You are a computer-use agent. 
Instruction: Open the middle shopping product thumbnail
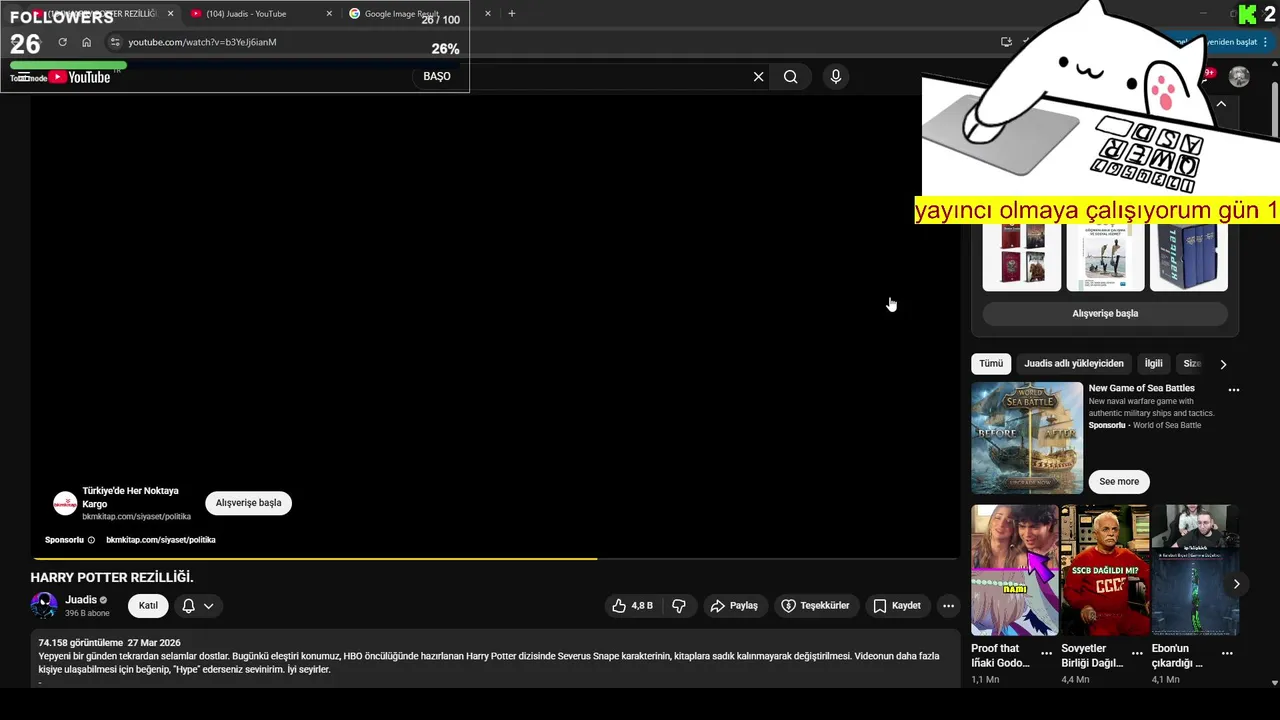point(1105,257)
